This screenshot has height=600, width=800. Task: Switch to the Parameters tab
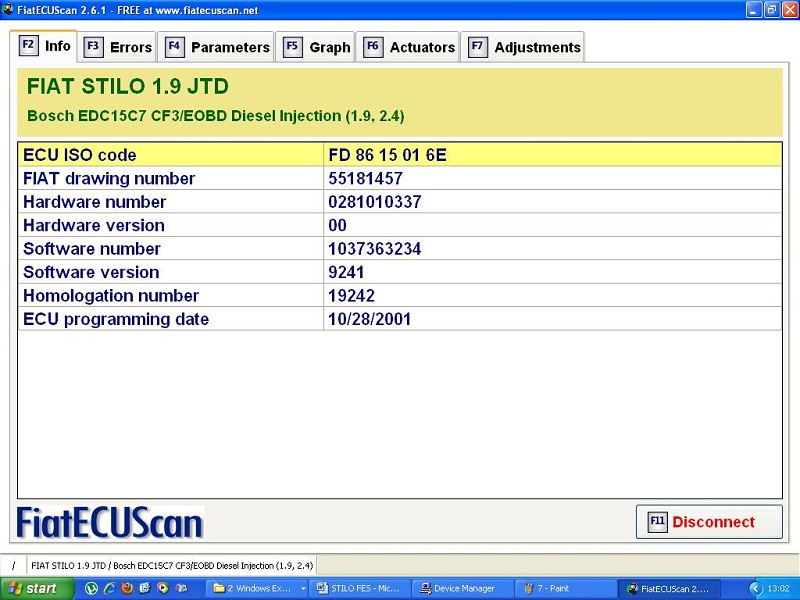(x=218, y=47)
